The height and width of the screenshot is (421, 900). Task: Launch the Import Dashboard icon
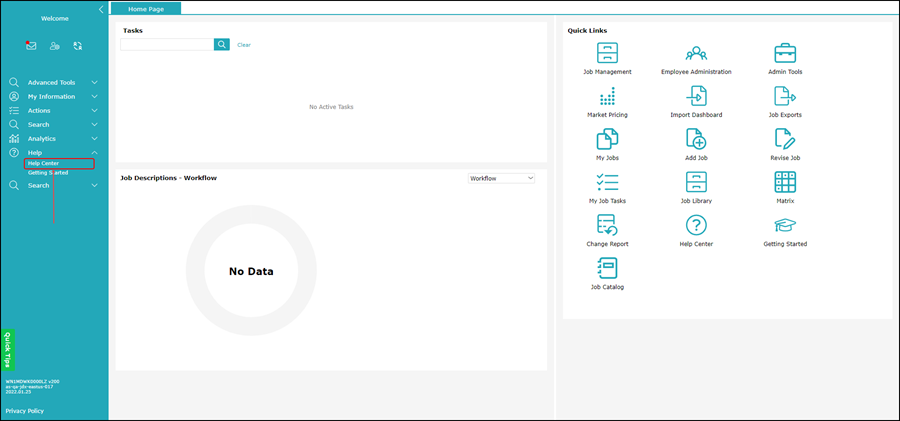(x=696, y=97)
